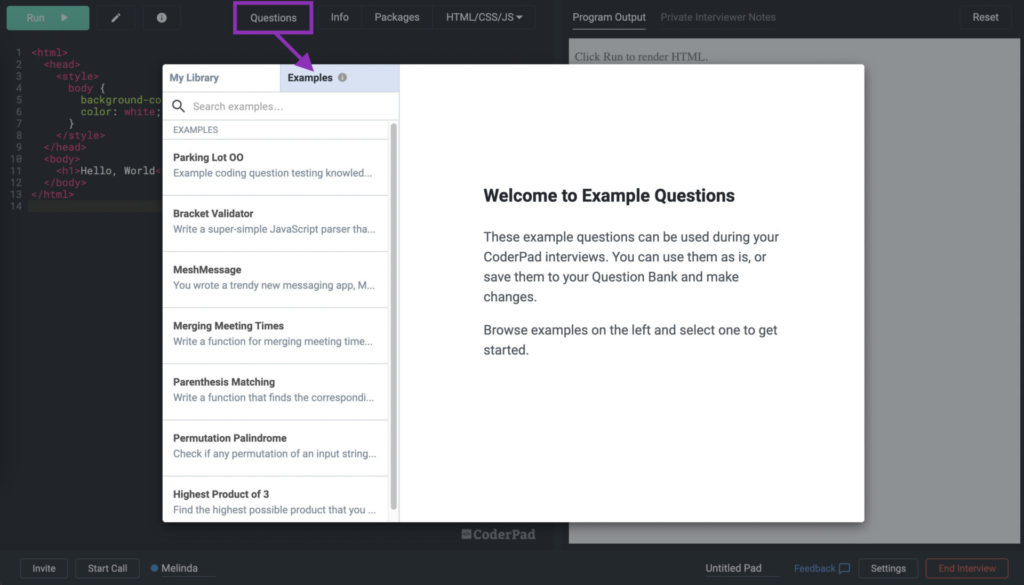Open the Questions tab
This screenshot has width=1024, height=585.
pos(273,17)
